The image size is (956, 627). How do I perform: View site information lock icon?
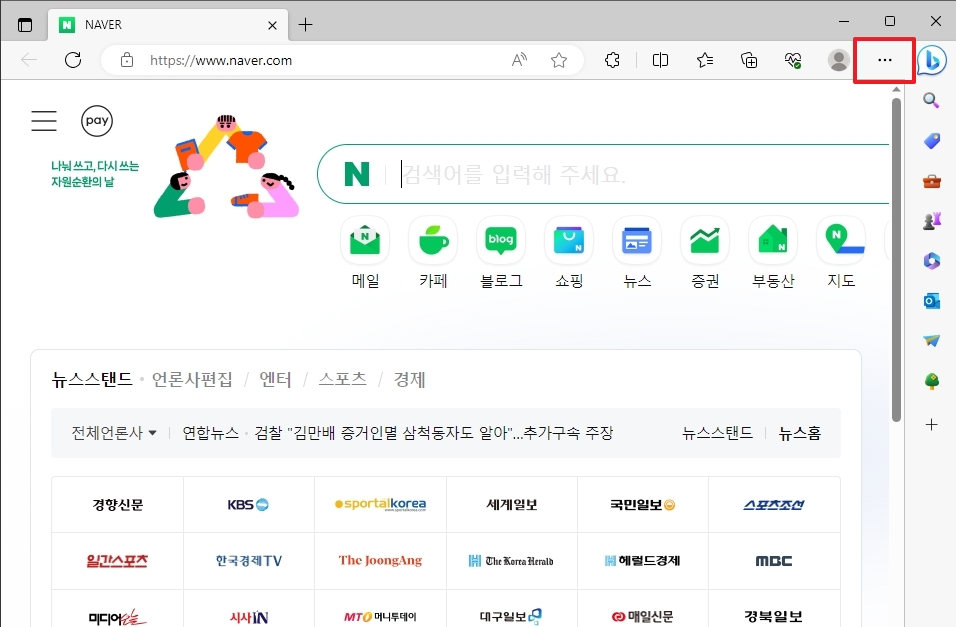point(127,60)
